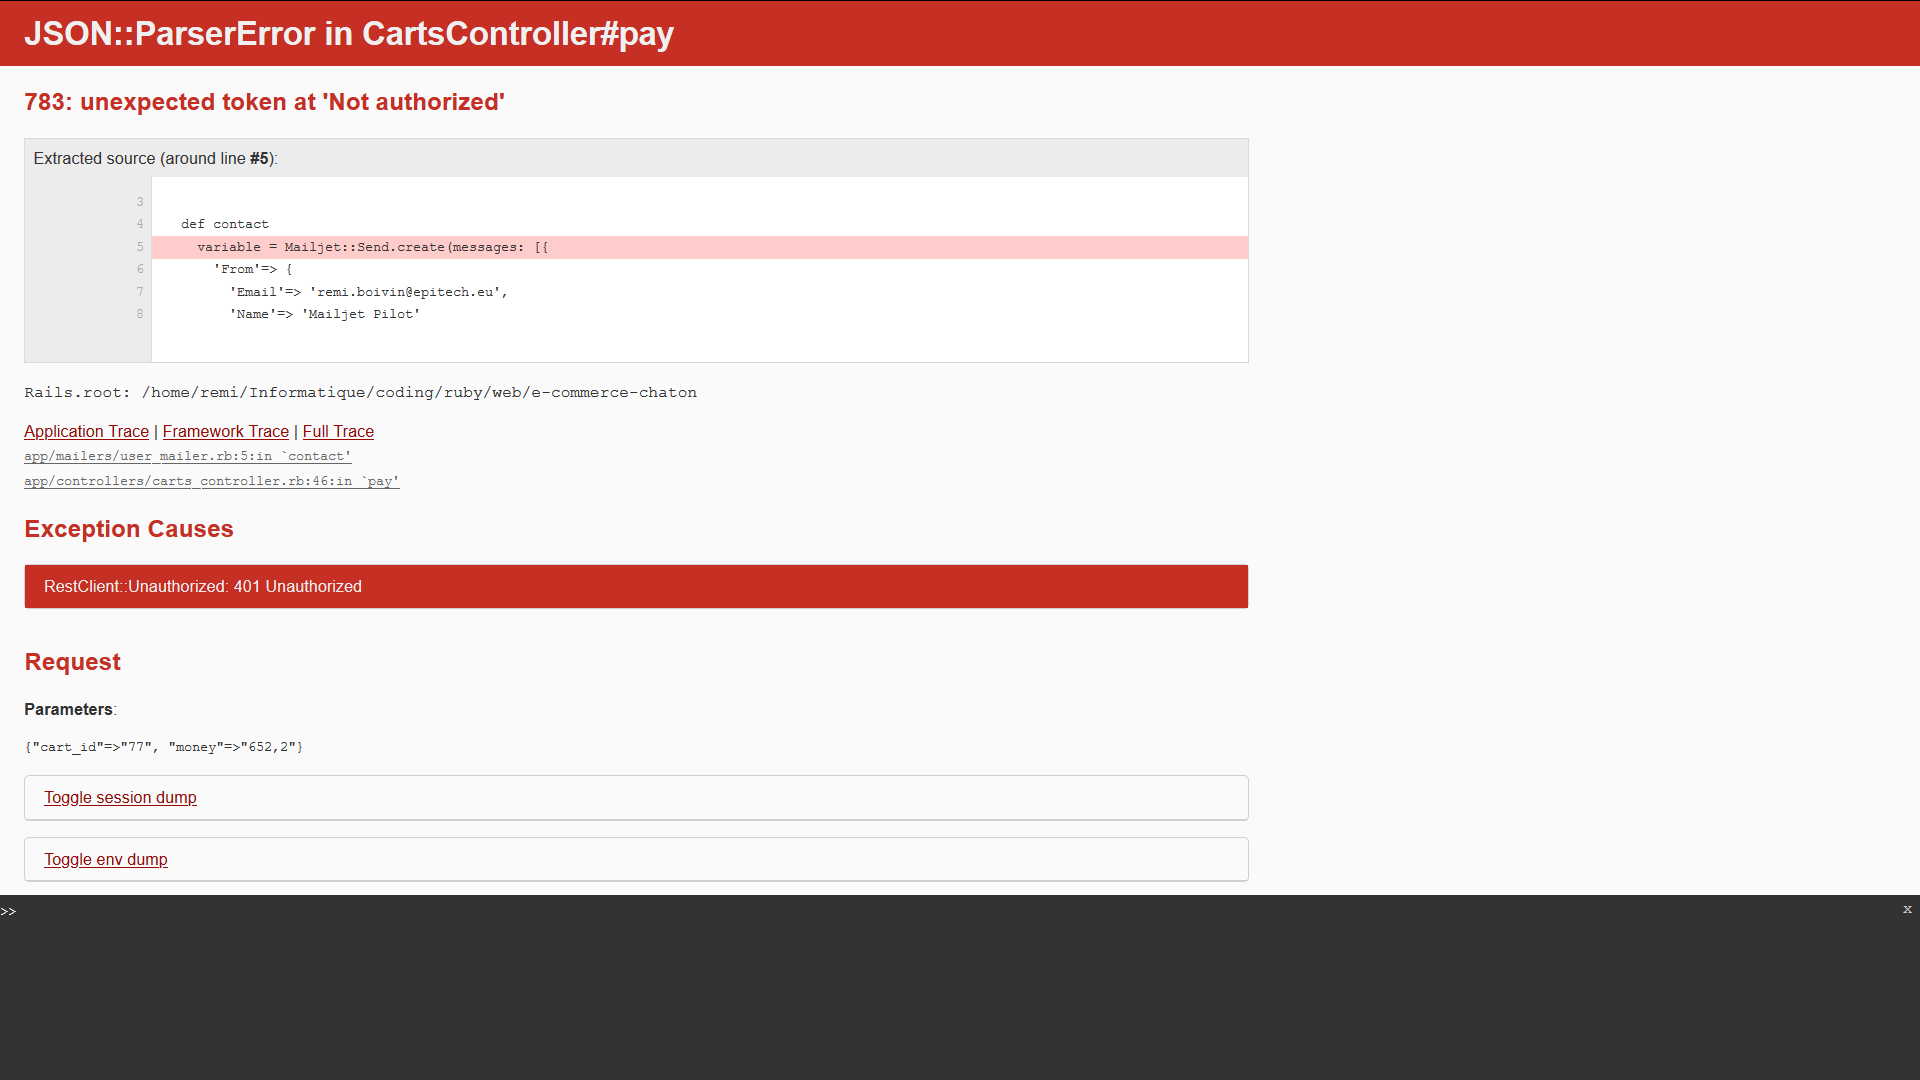Click the remi.boivin@epitech.eu email line

pos(368,292)
